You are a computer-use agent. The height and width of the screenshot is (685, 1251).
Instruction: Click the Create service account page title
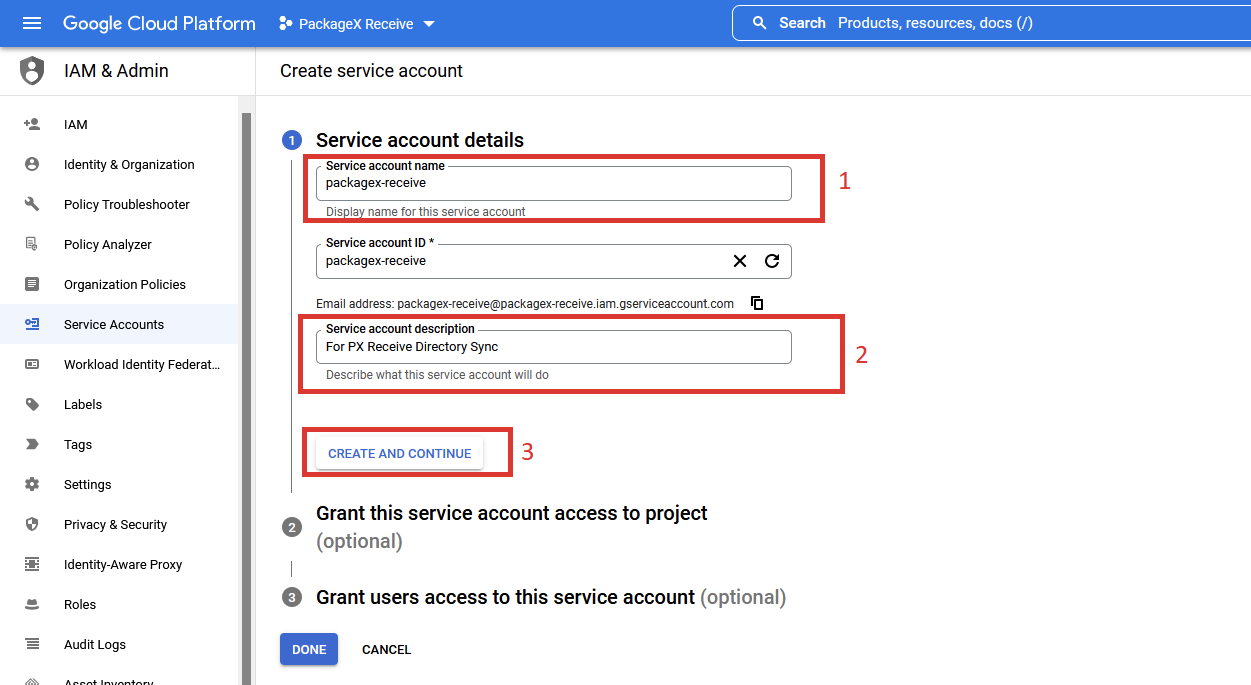[371, 71]
